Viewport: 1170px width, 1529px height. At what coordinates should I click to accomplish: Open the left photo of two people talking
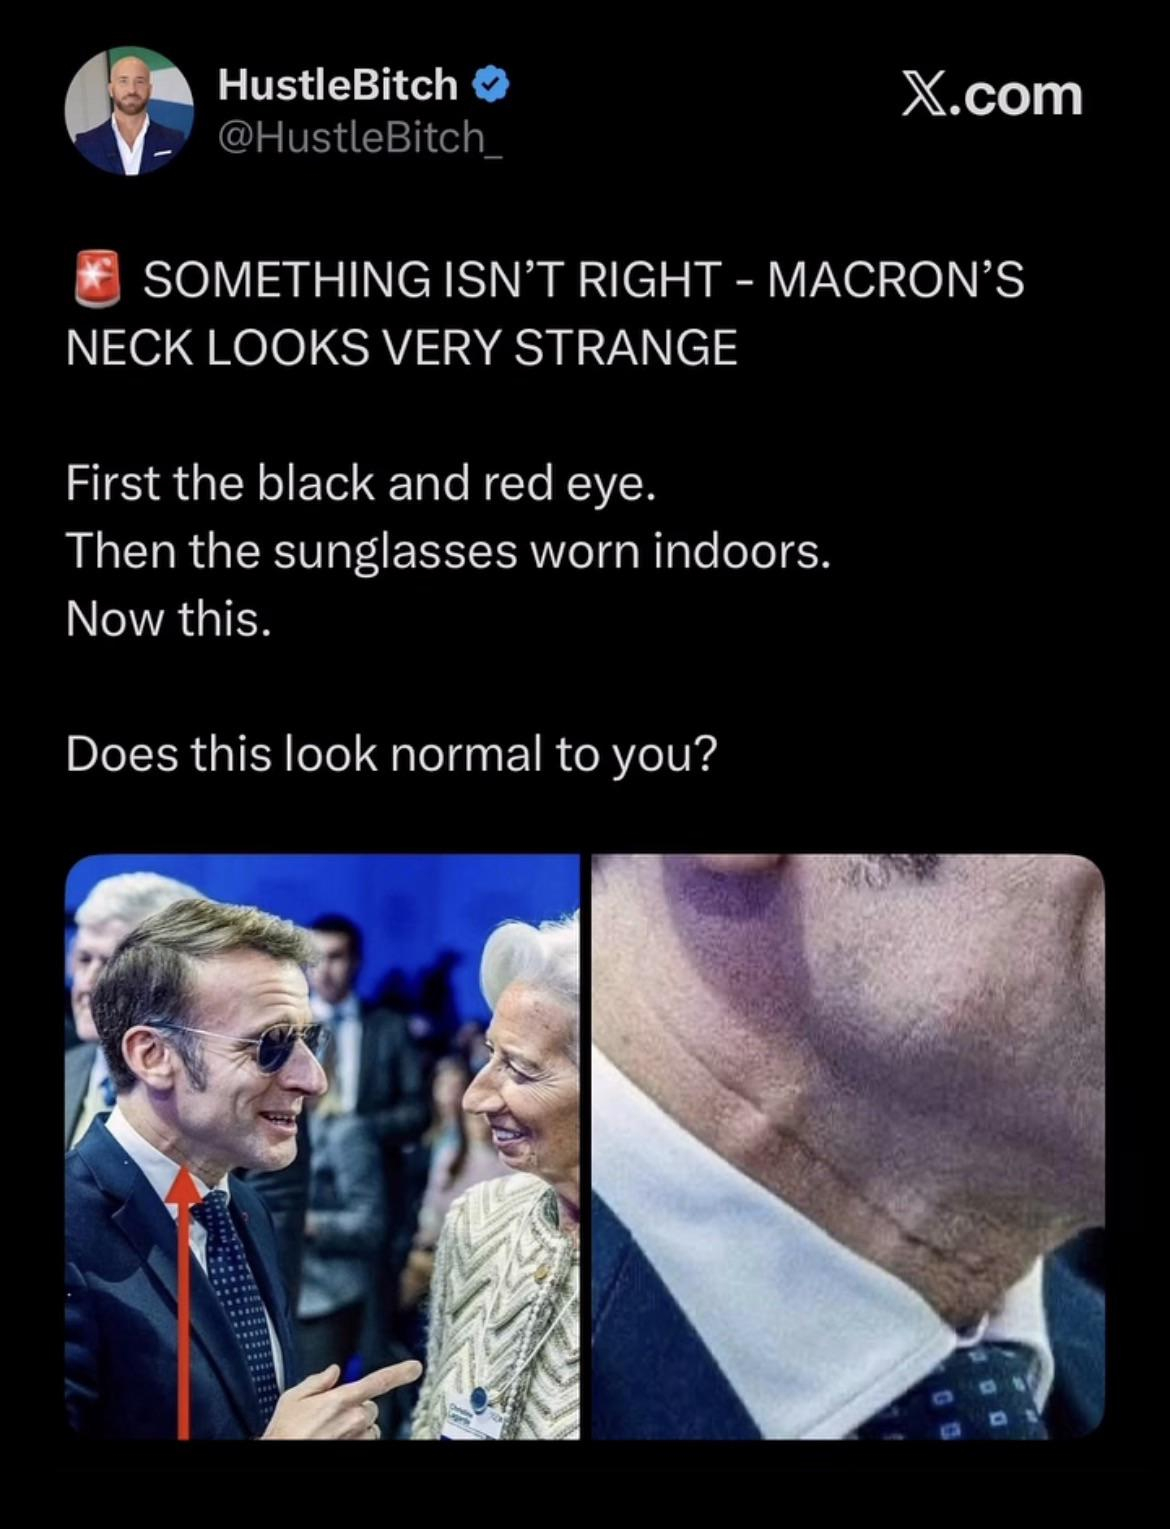[x=322, y=1146]
